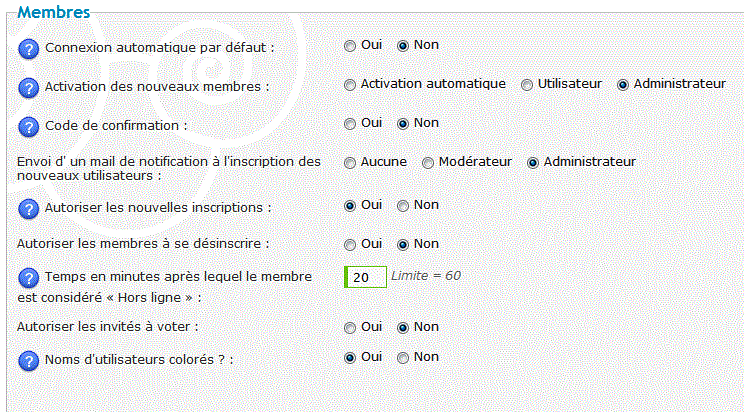Choose Activation automatique for new members
Screen dimensions: 744x412
click(x=350, y=85)
